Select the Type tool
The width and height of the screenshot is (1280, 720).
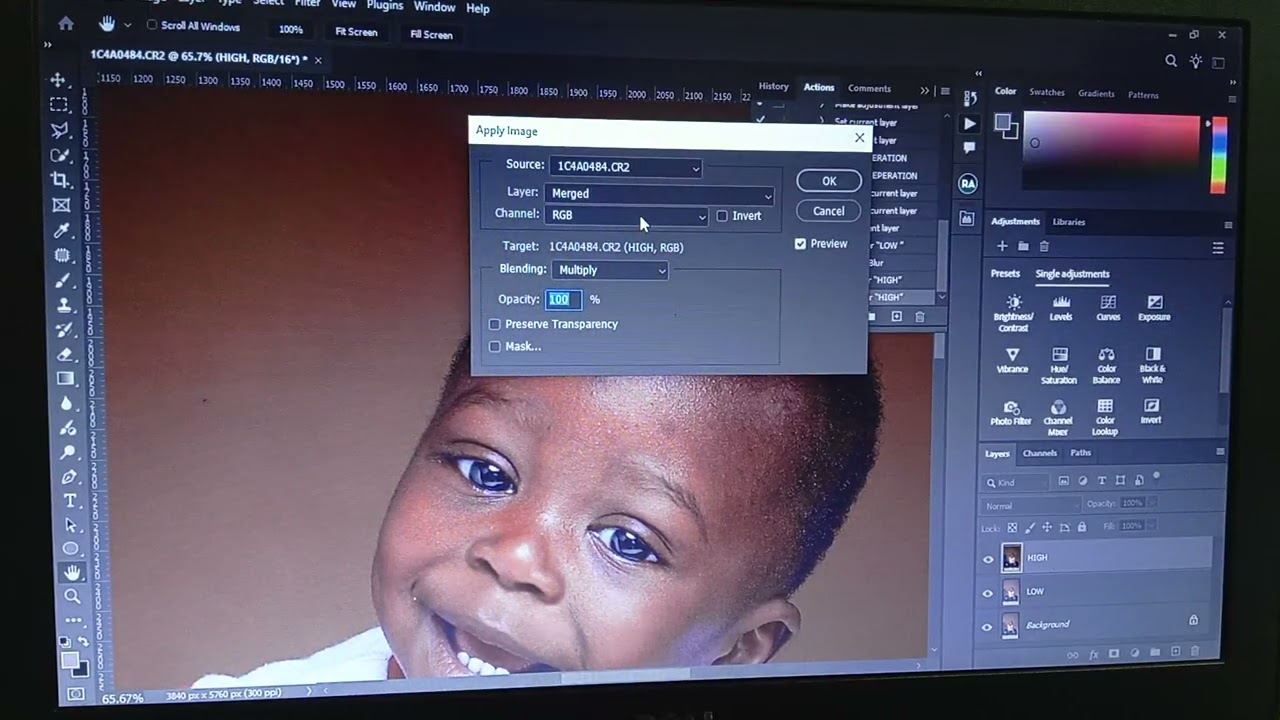tap(70, 500)
